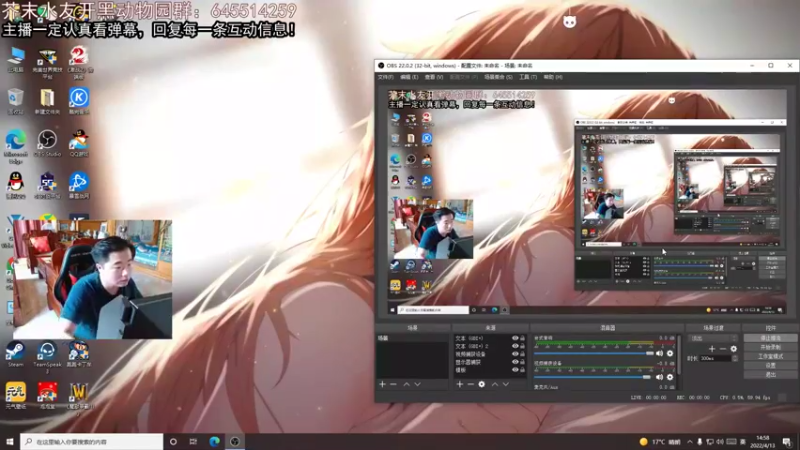Open the Windows Start menu

click(10, 441)
